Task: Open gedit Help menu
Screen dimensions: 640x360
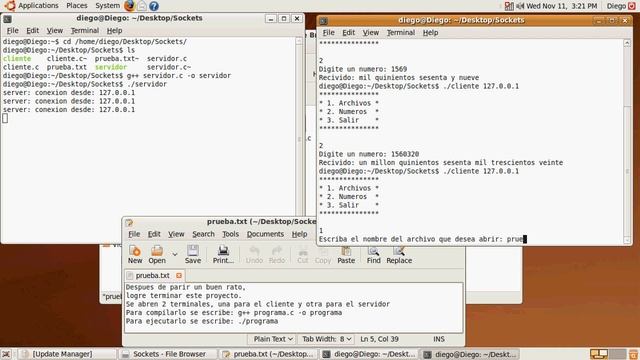Action: point(299,234)
